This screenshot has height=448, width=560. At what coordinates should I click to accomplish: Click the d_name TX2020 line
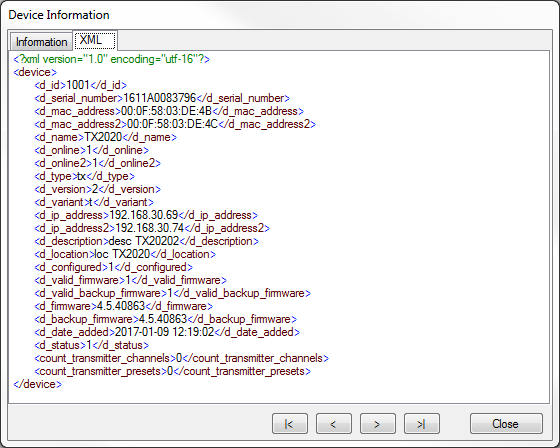point(105,137)
